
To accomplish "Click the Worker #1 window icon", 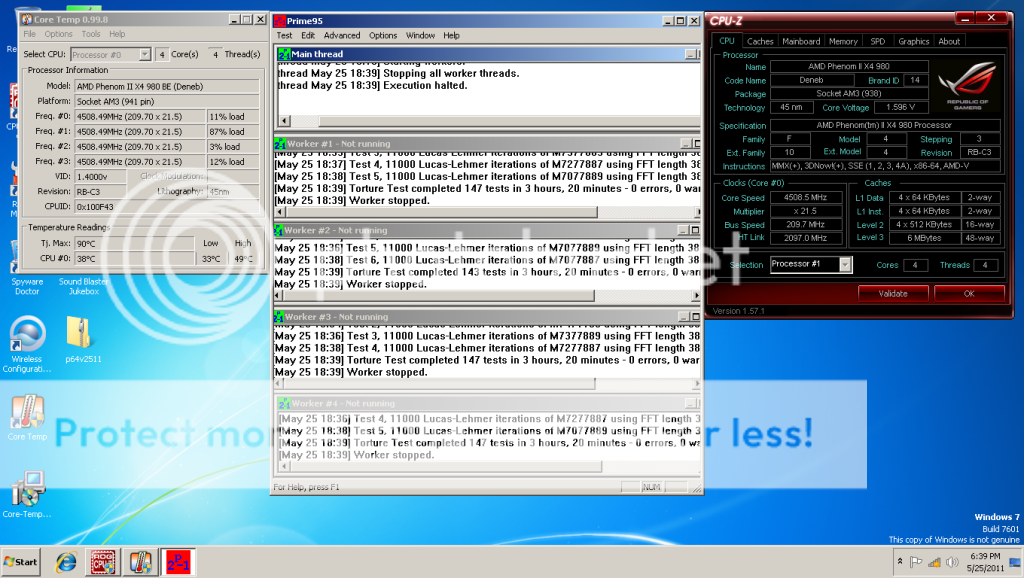I will point(280,144).
